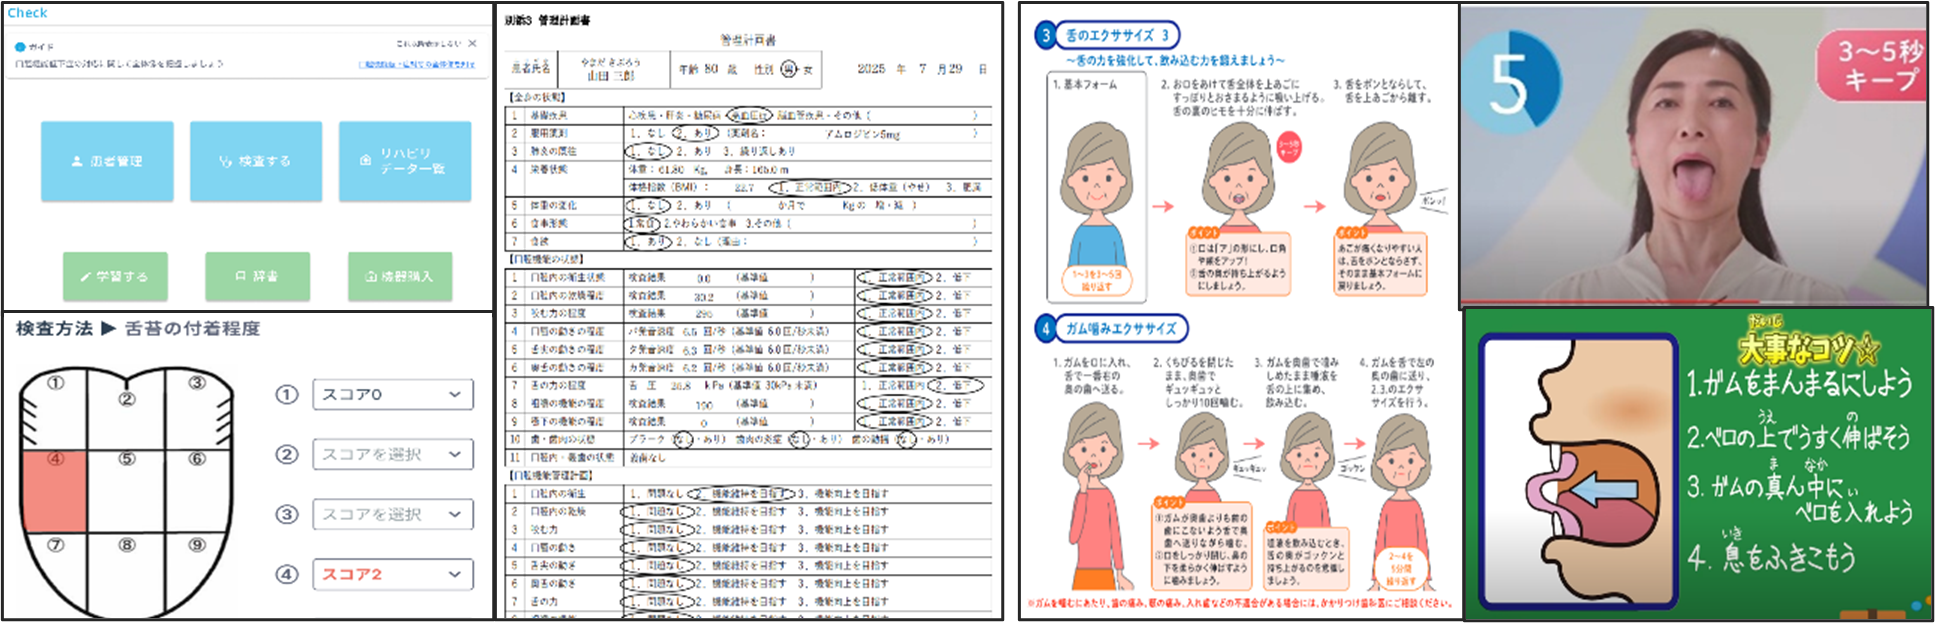The height and width of the screenshot is (623, 1935).
Task: Click the stethoscope icon on 検査する
Action: coord(226,161)
